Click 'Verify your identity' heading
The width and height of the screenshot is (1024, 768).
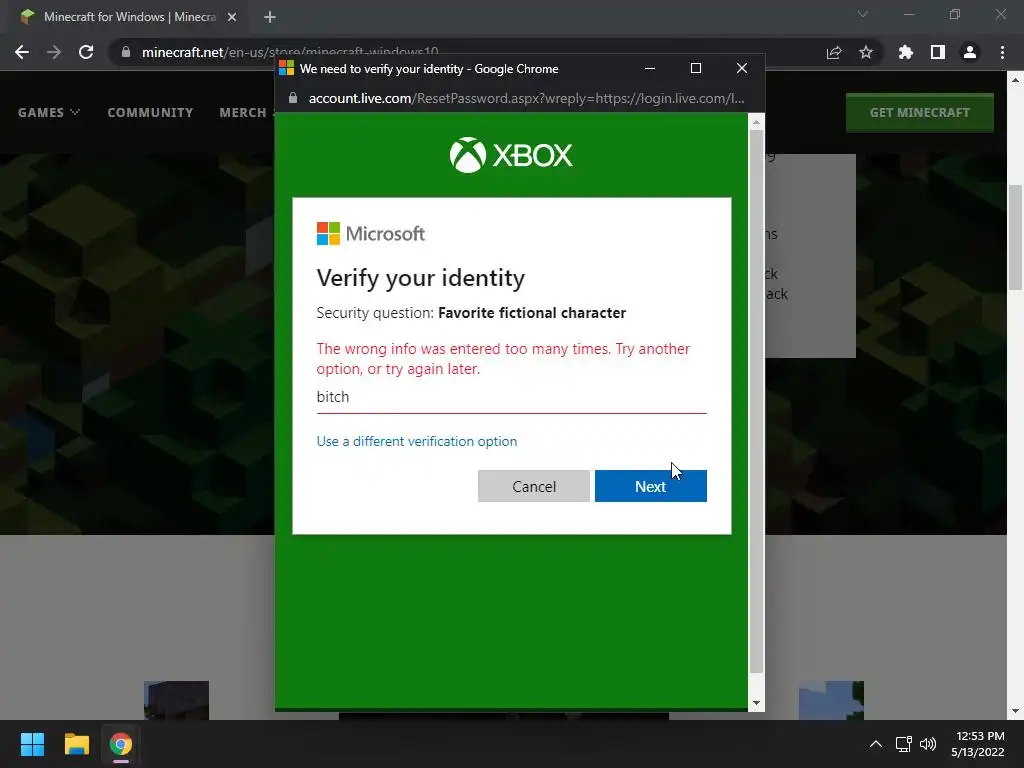tap(421, 278)
